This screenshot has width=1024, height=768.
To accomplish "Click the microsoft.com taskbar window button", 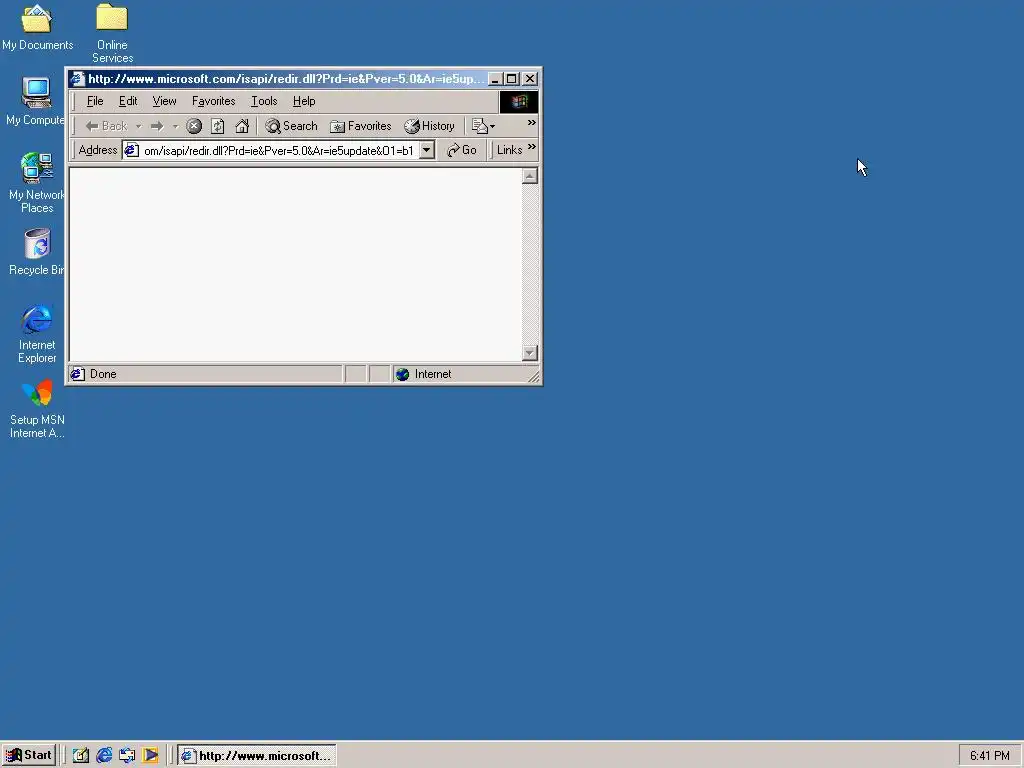I will coord(257,756).
